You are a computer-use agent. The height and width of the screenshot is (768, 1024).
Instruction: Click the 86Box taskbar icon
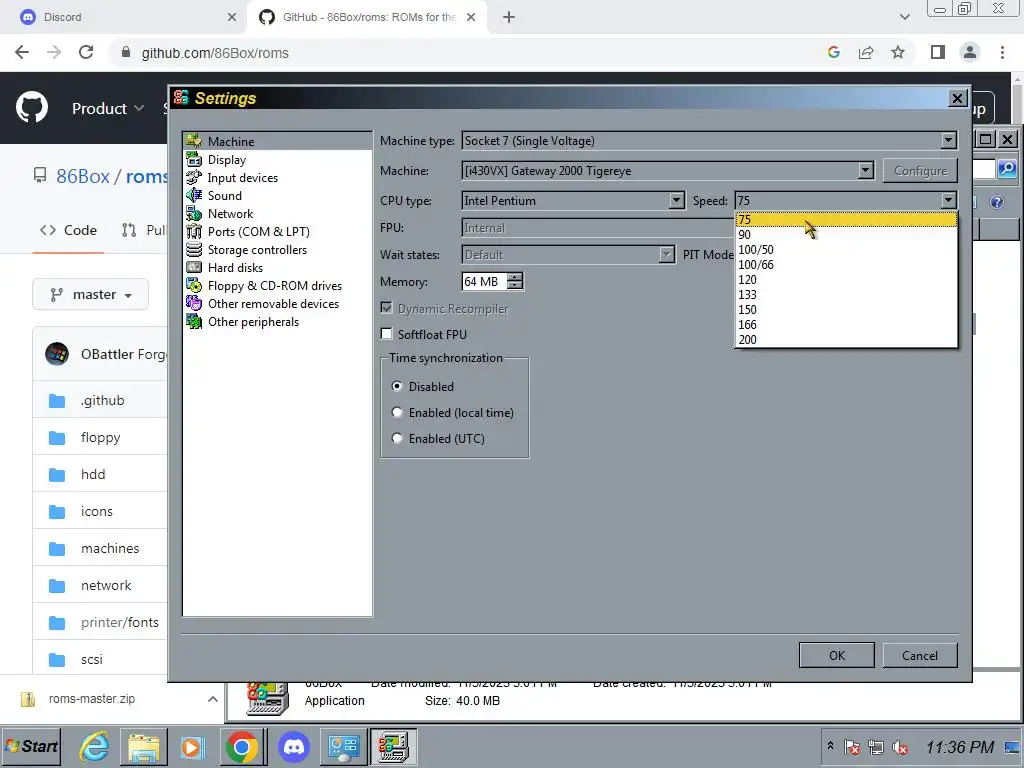point(394,746)
